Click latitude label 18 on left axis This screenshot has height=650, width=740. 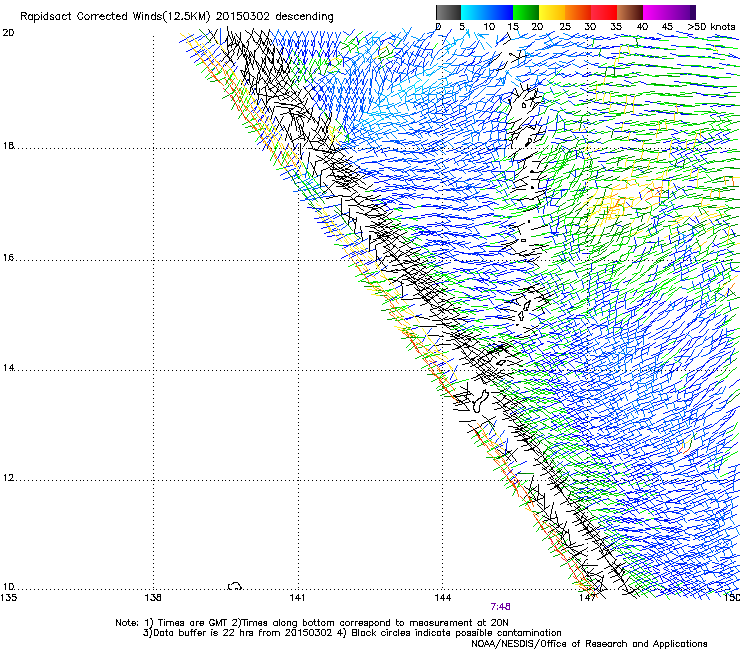[8, 145]
